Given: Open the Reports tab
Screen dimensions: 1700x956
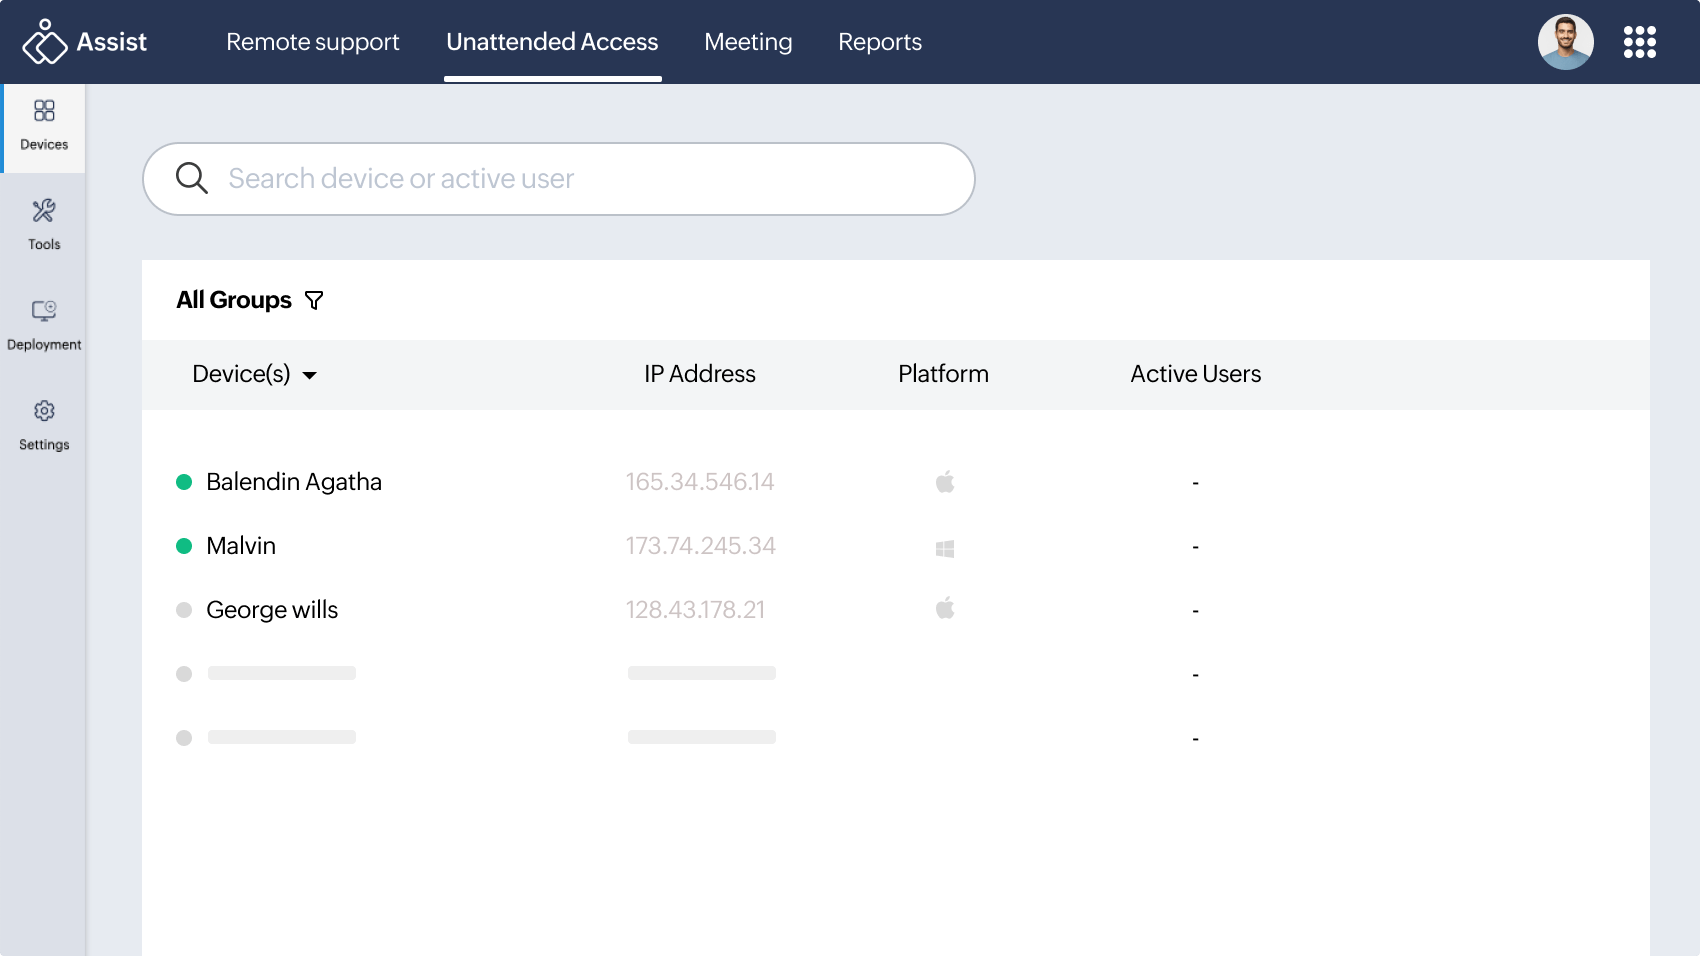Looking at the screenshot, I should (879, 42).
